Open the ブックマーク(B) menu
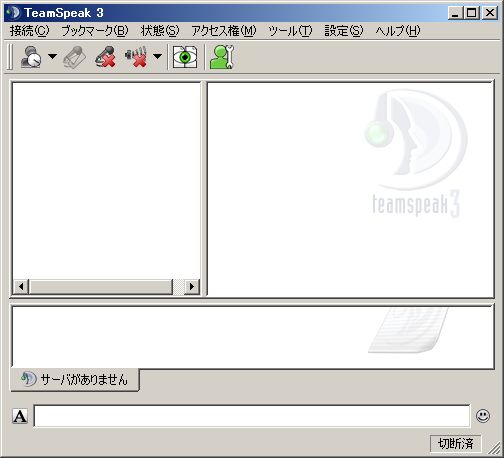504x458 pixels. (95, 31)
